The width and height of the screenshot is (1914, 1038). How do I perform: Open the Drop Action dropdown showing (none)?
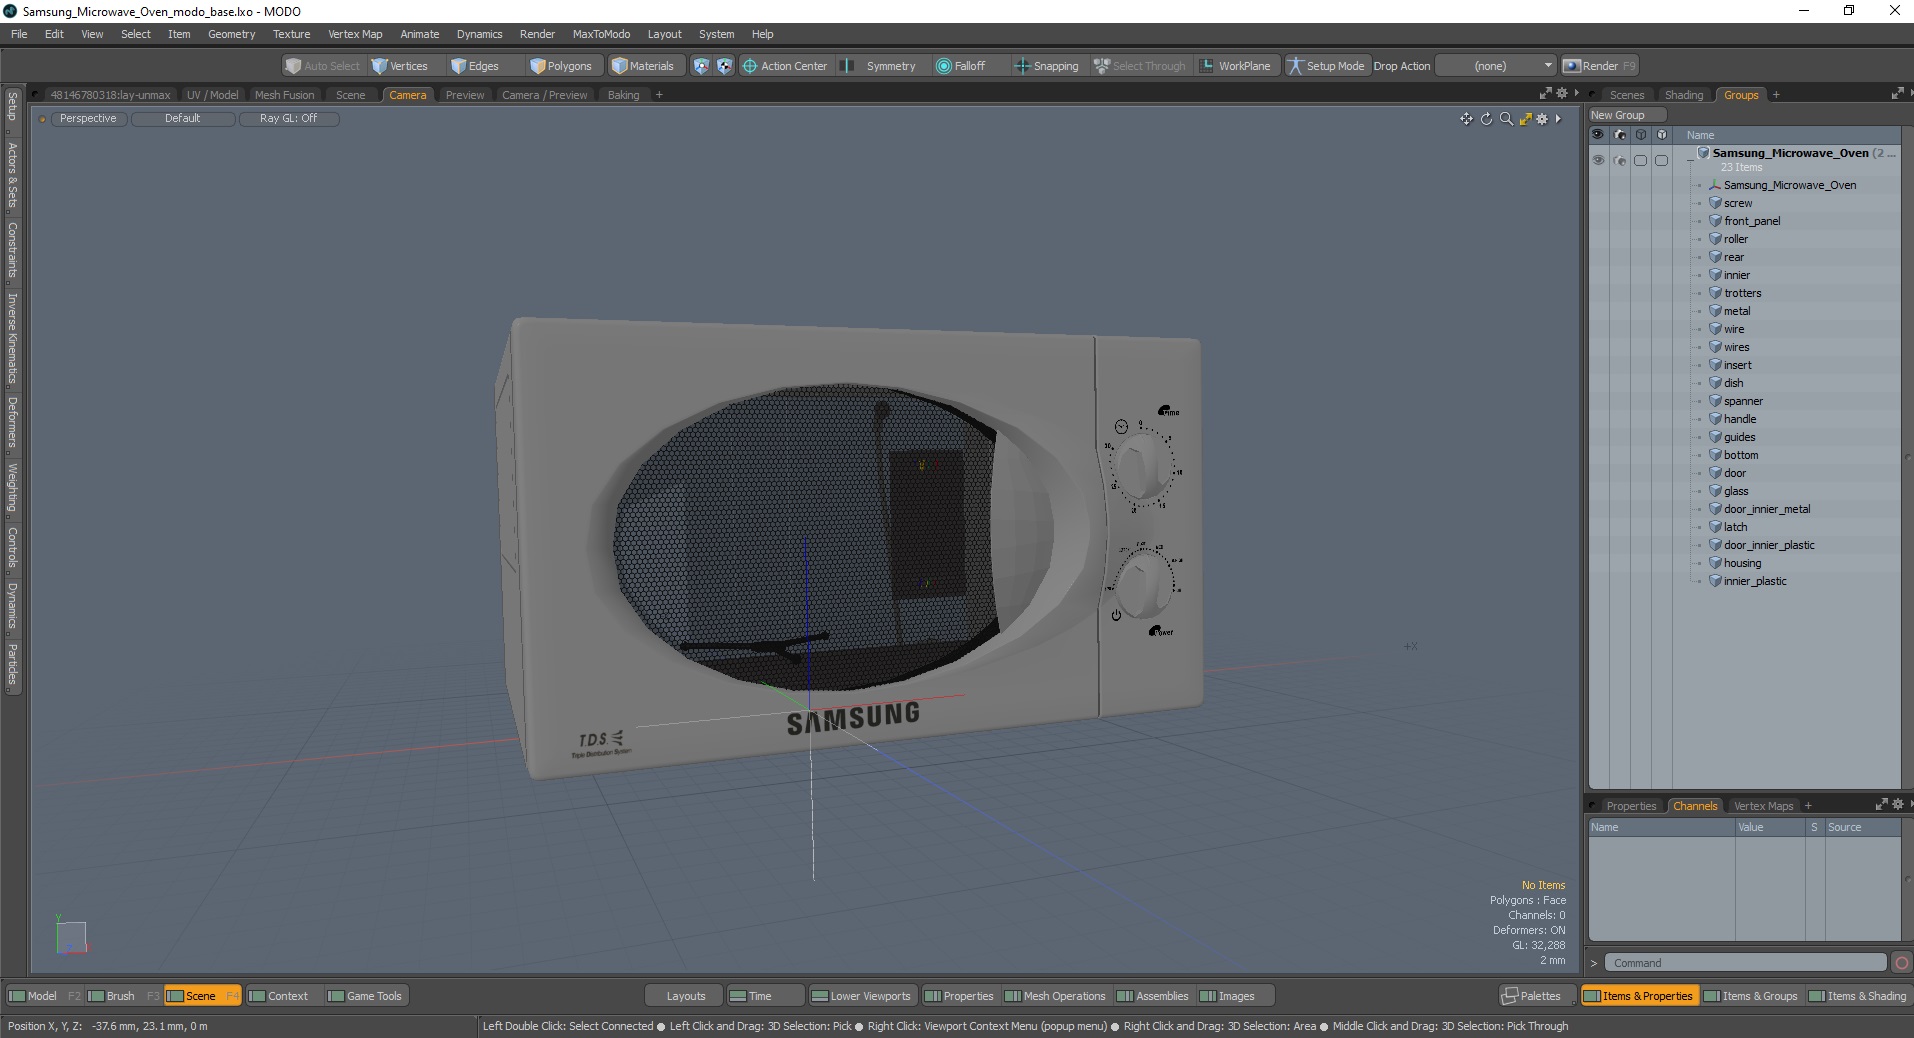tap(1496, 66)
